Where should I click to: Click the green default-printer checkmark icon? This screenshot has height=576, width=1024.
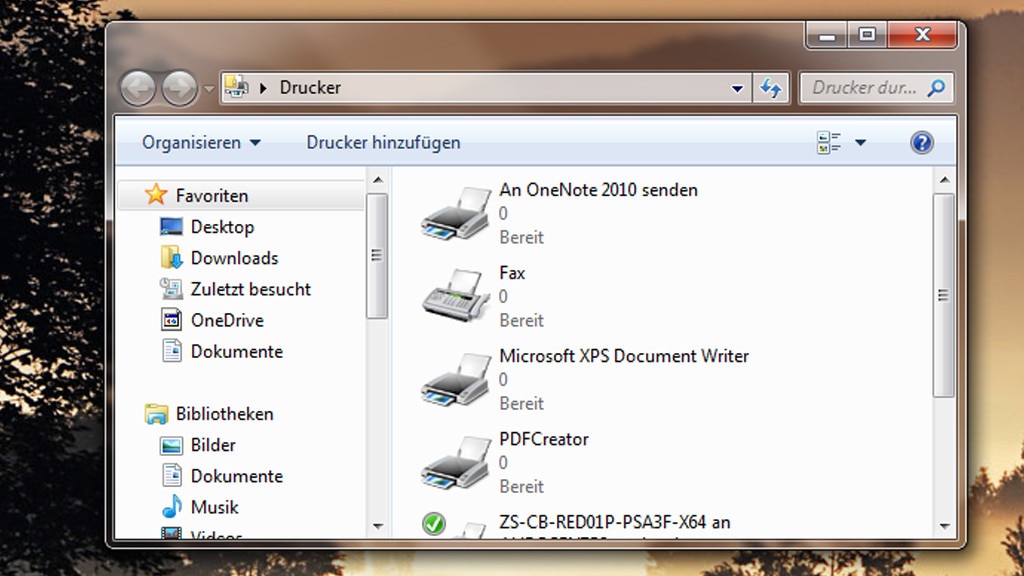coord(434,524)
